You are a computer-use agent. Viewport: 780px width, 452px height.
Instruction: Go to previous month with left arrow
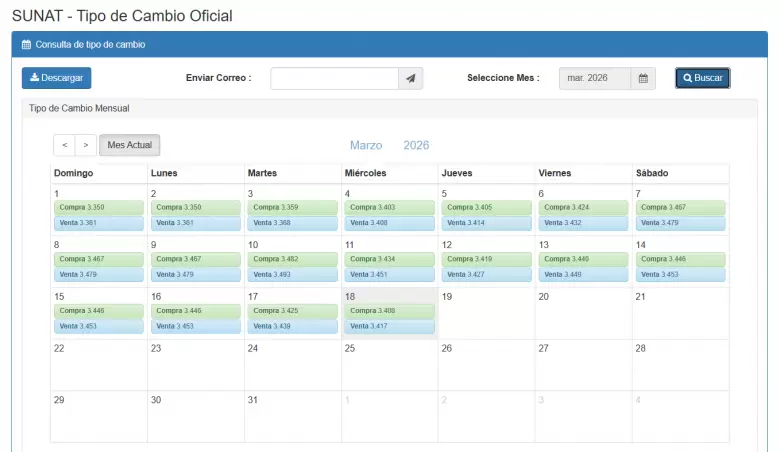(64, 145)
